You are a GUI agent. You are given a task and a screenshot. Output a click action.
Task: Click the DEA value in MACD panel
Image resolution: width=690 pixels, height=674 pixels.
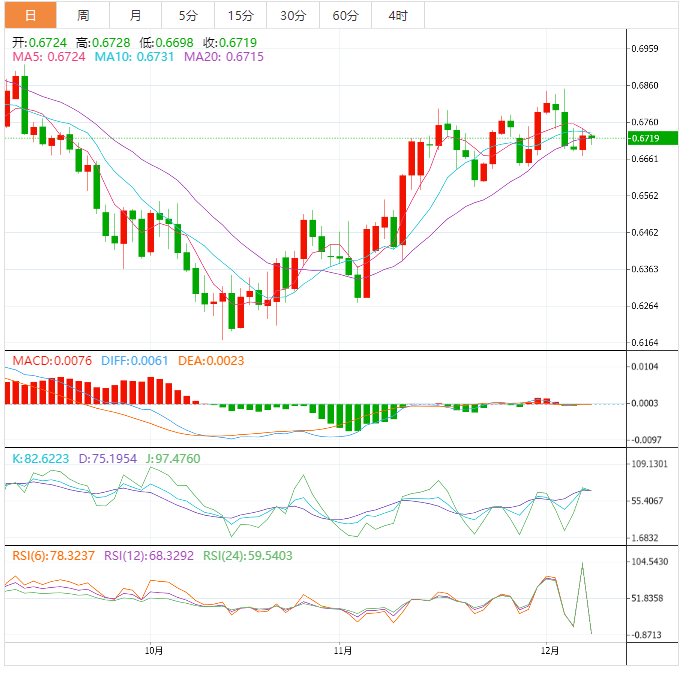click(x=211, y=360)
